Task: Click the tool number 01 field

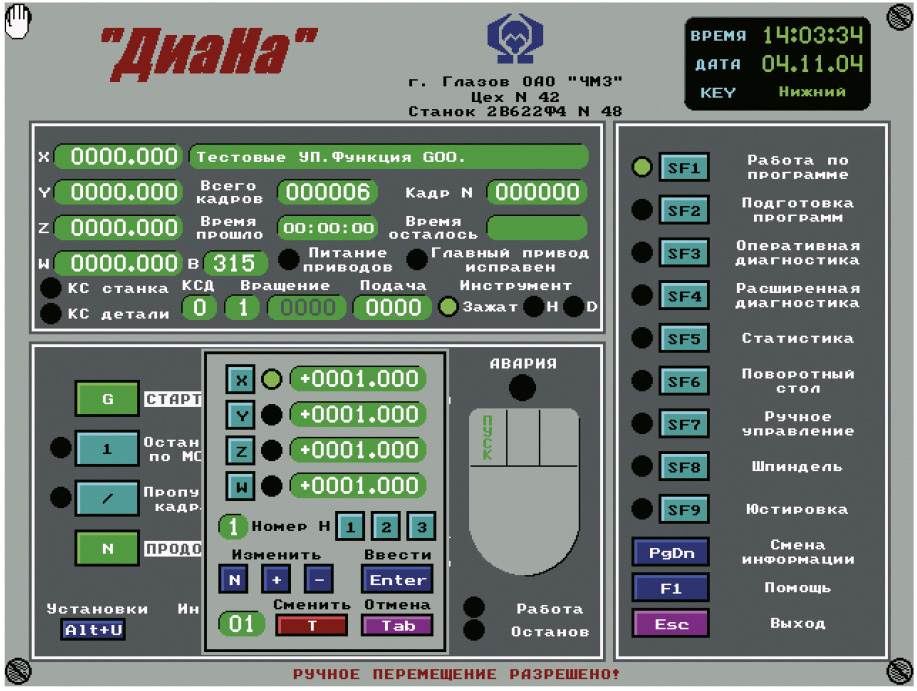Action: [x=242, y=624]
